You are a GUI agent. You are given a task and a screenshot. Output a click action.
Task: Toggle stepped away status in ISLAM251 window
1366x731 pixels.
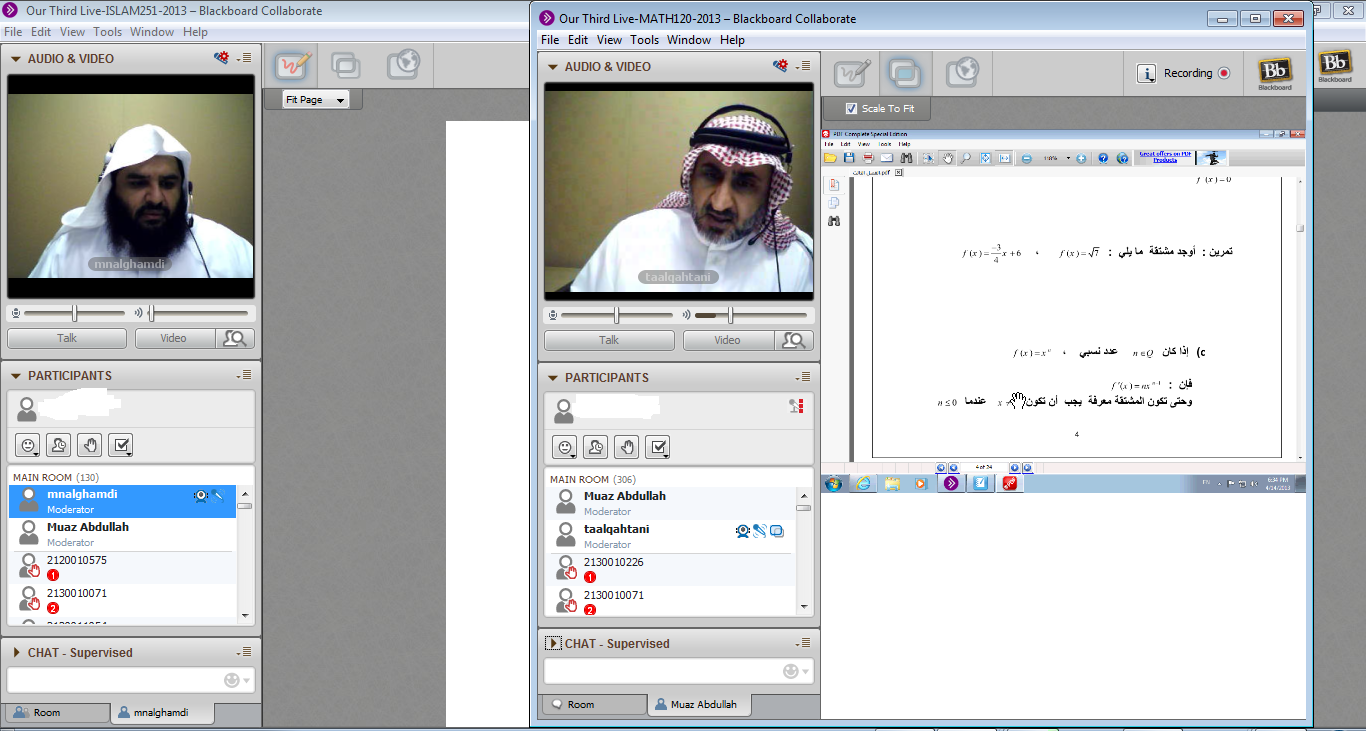pos(58,445)
